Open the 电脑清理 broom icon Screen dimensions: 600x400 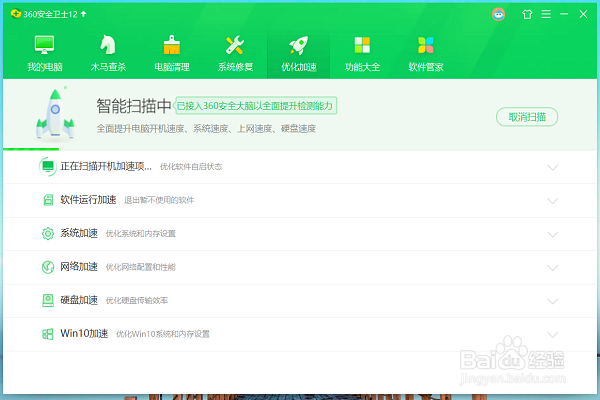tap(172, 44)
